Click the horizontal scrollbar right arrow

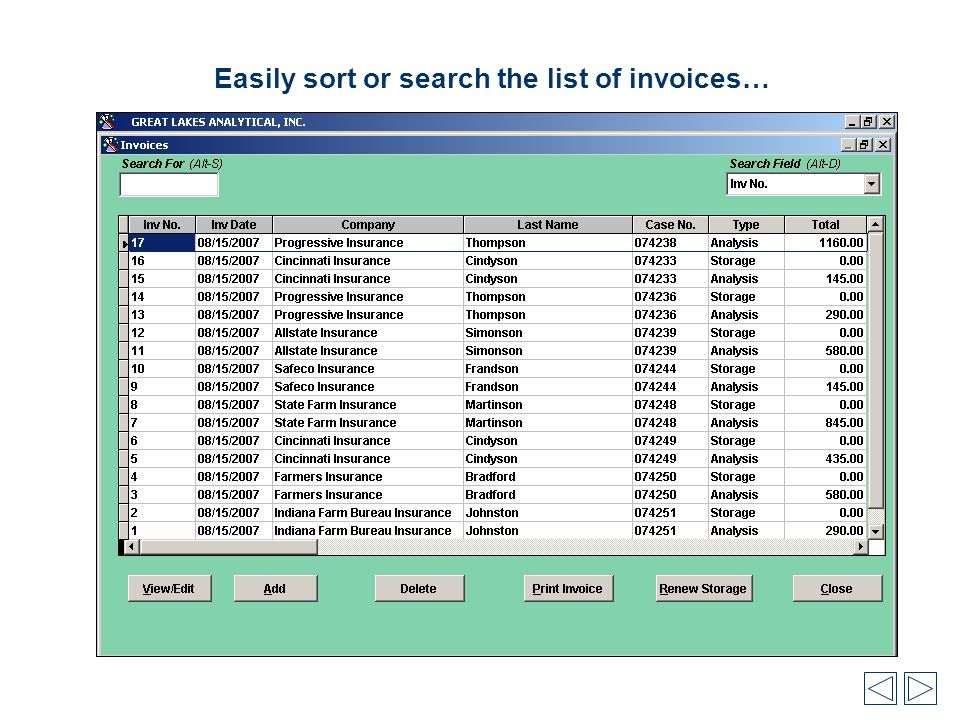click(x=861, y=547)
